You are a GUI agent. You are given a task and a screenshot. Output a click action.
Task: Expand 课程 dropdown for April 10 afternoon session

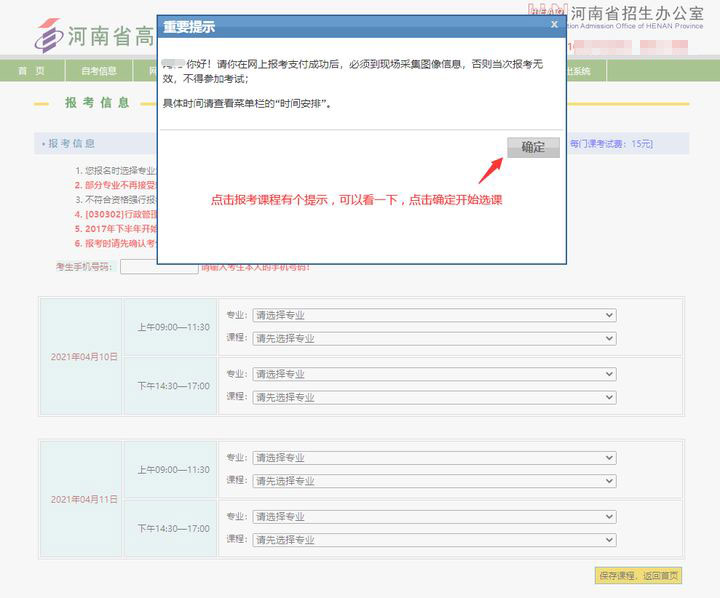(433, 397)
